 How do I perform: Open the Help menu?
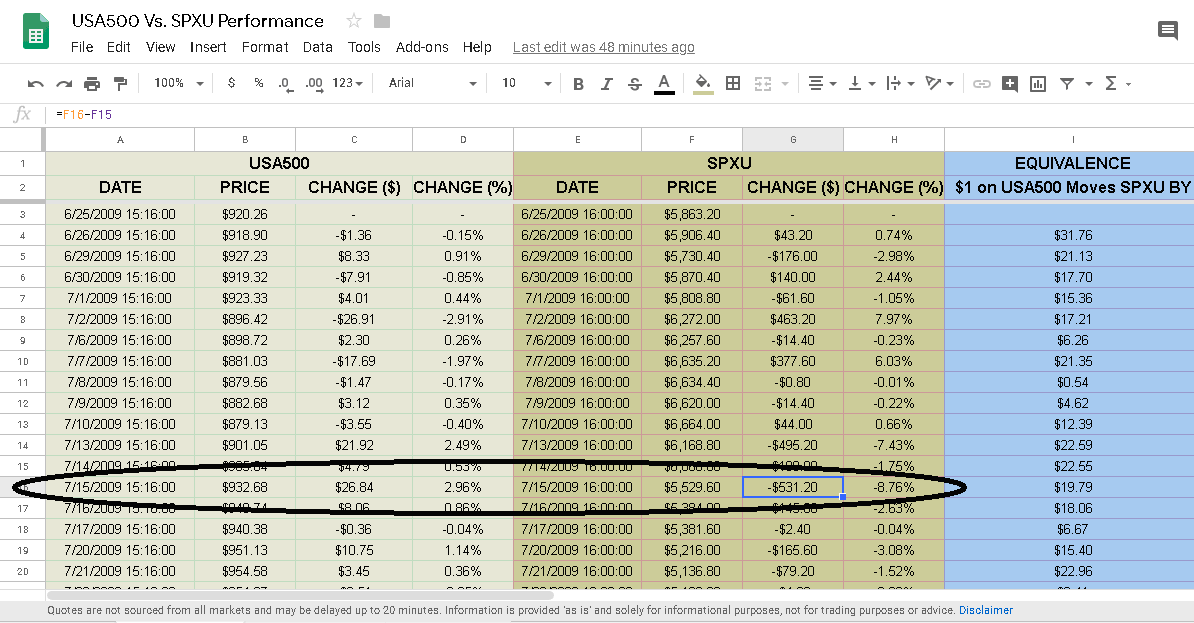(x=477, y=47)
